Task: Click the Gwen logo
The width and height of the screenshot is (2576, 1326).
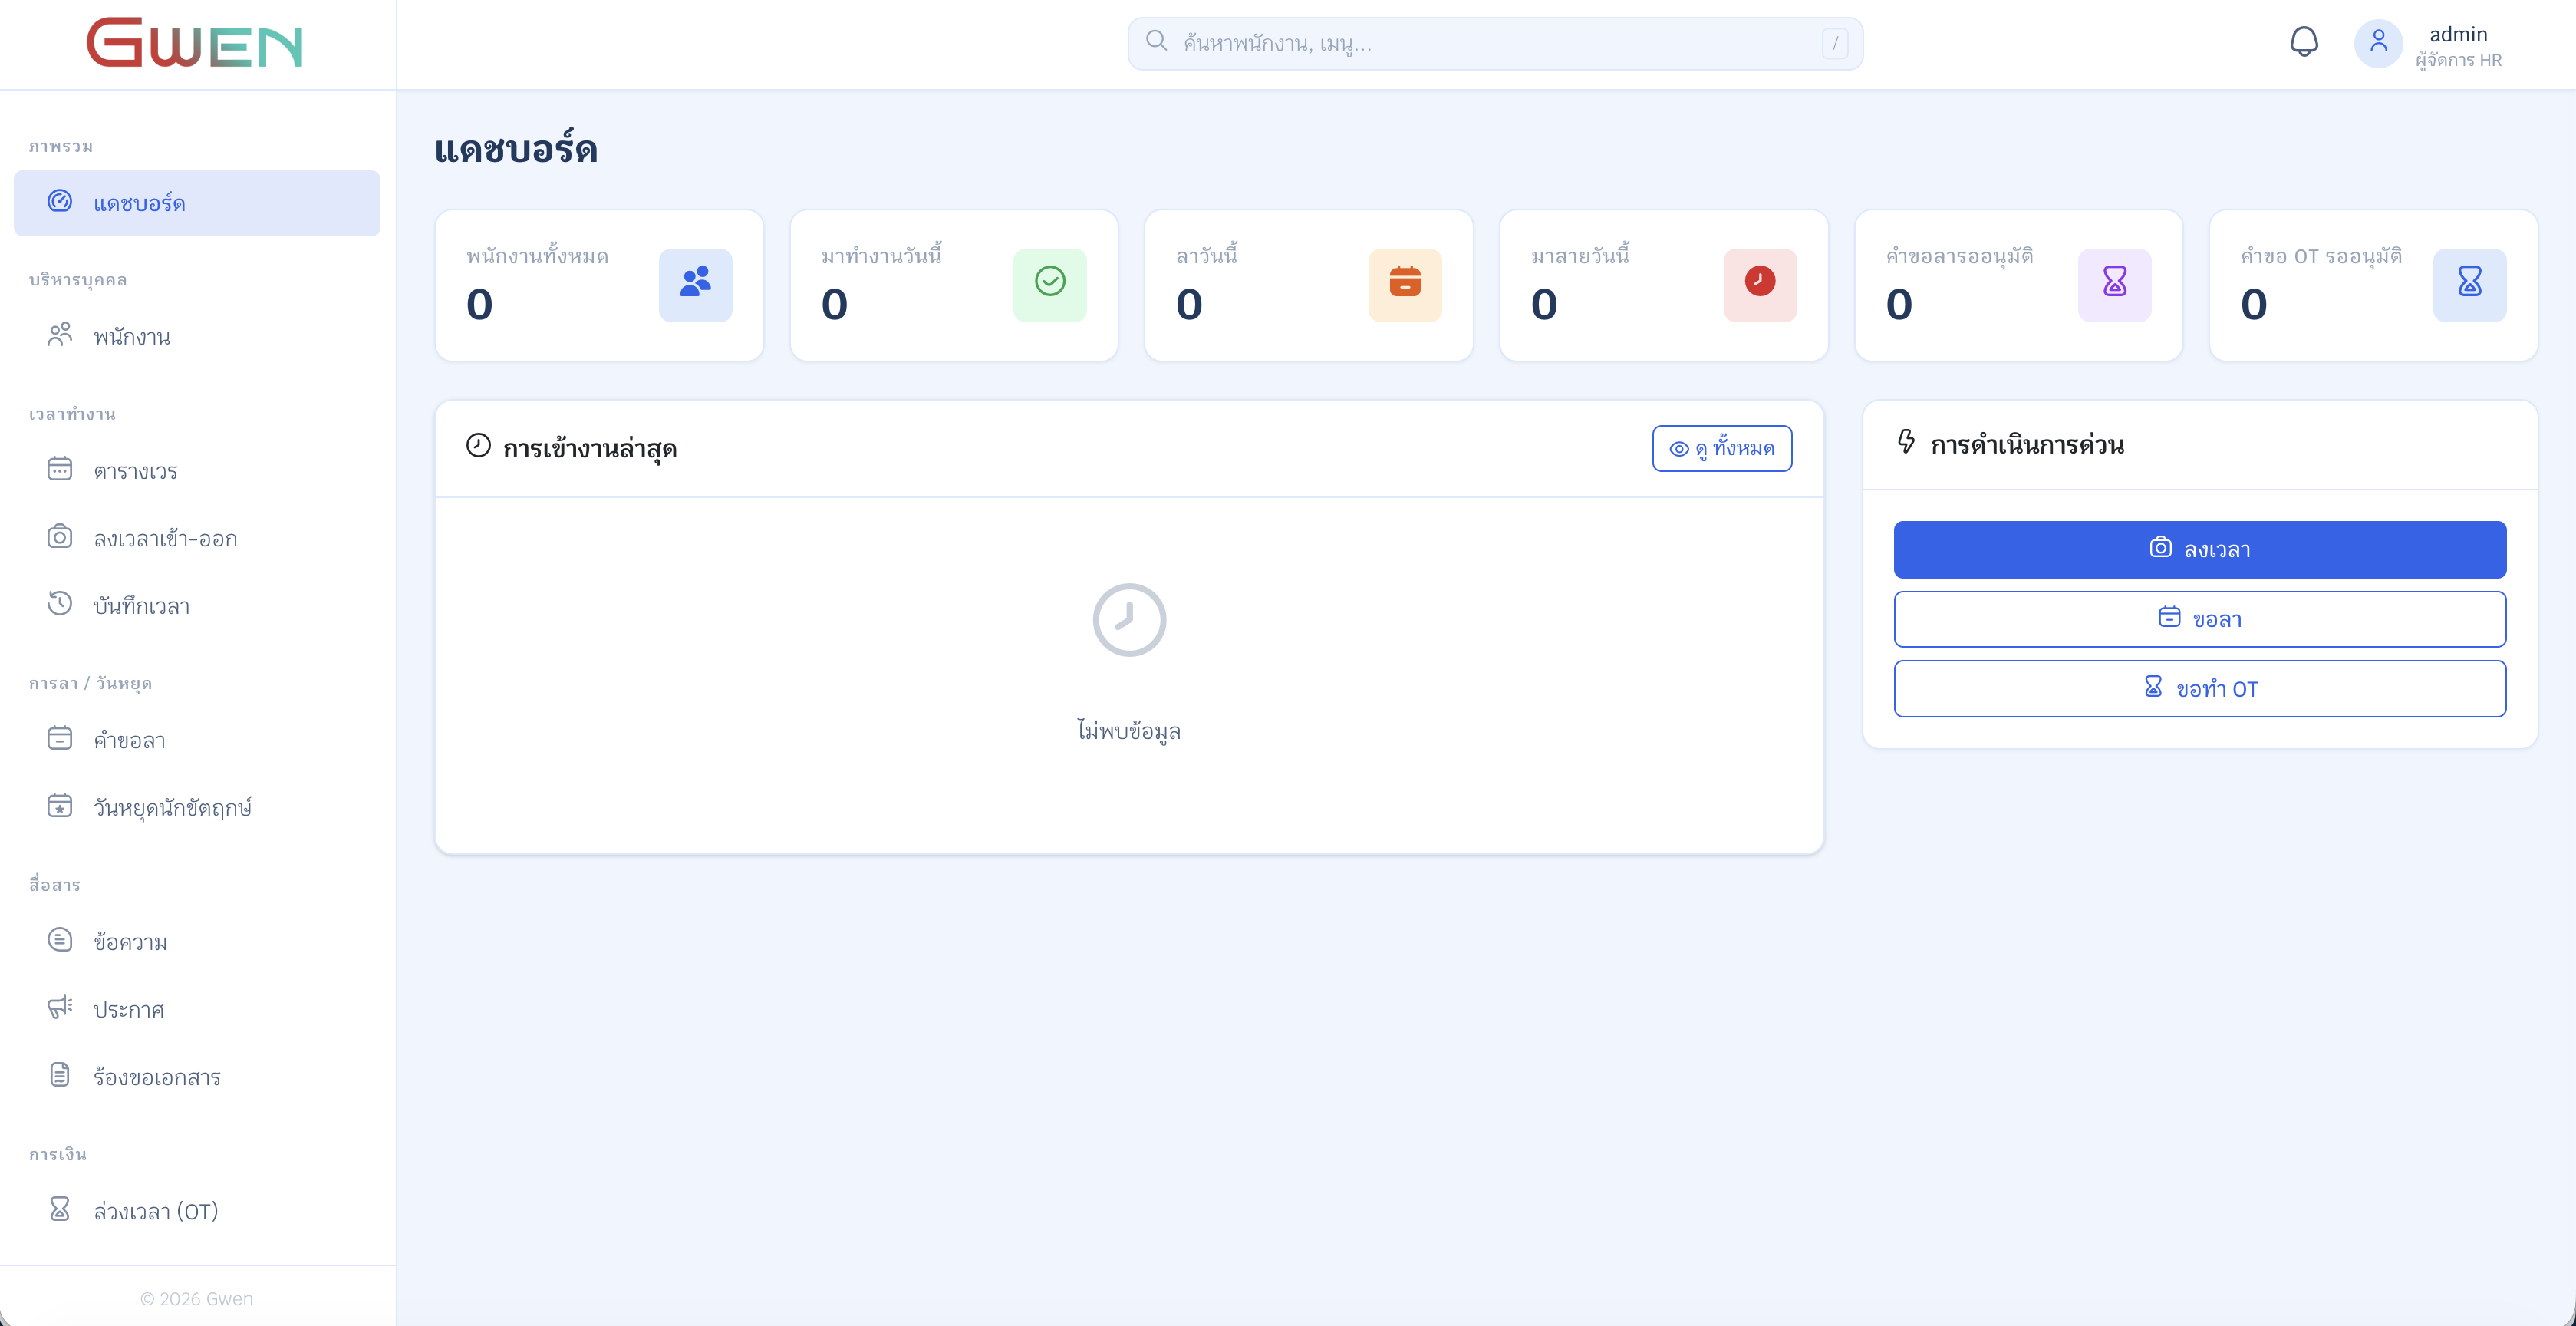Action: click(195, 44)
